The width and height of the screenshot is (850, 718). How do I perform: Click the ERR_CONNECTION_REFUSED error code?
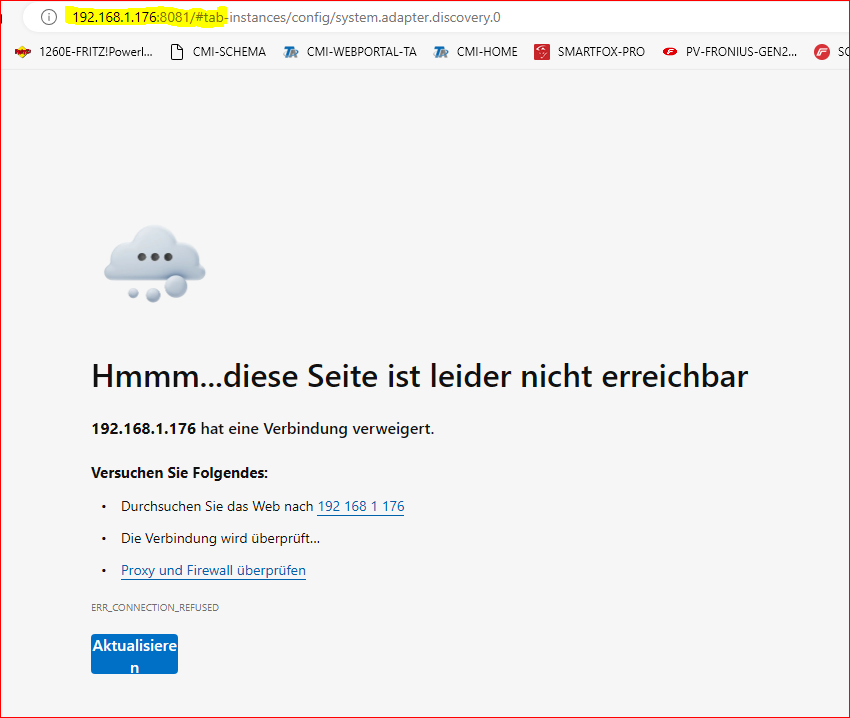pos(155,607)
